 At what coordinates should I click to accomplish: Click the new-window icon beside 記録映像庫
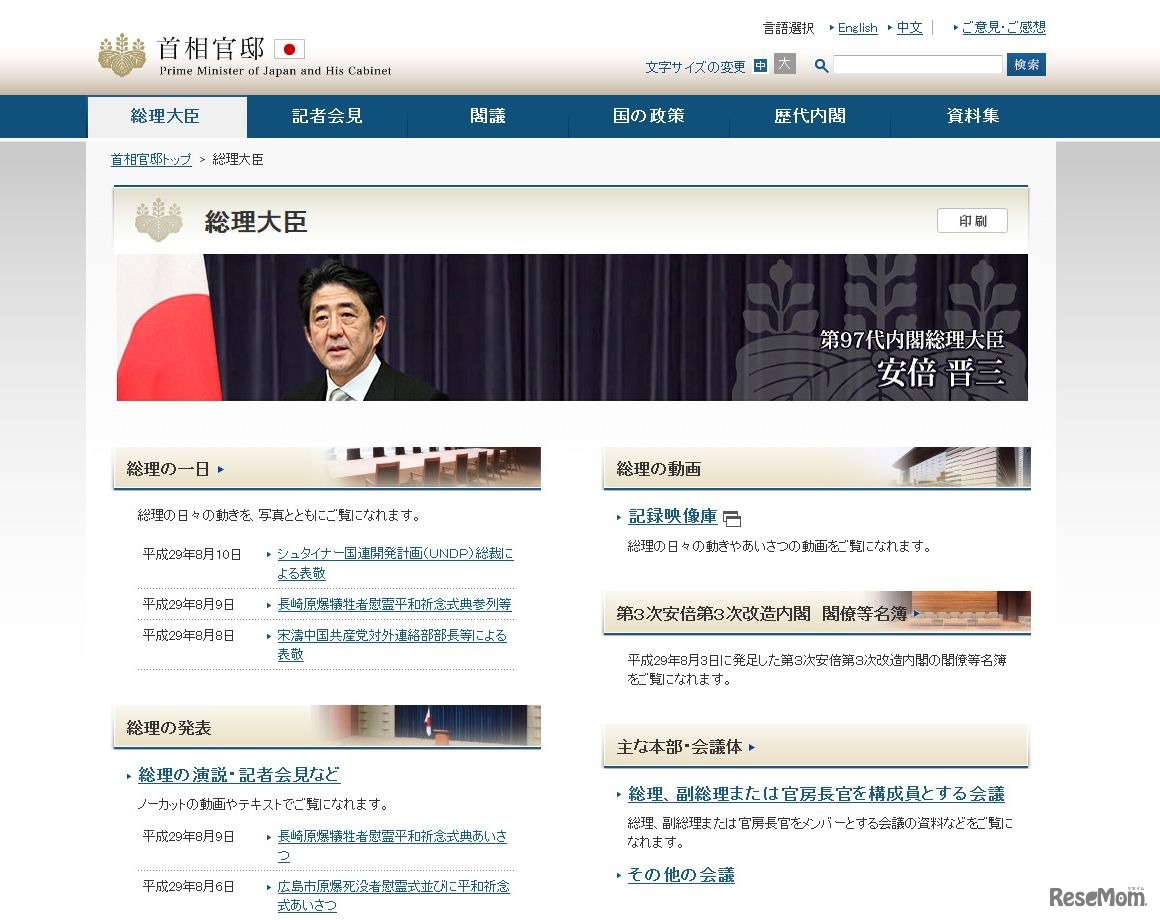pyautogui.click(x=733, y=518)
